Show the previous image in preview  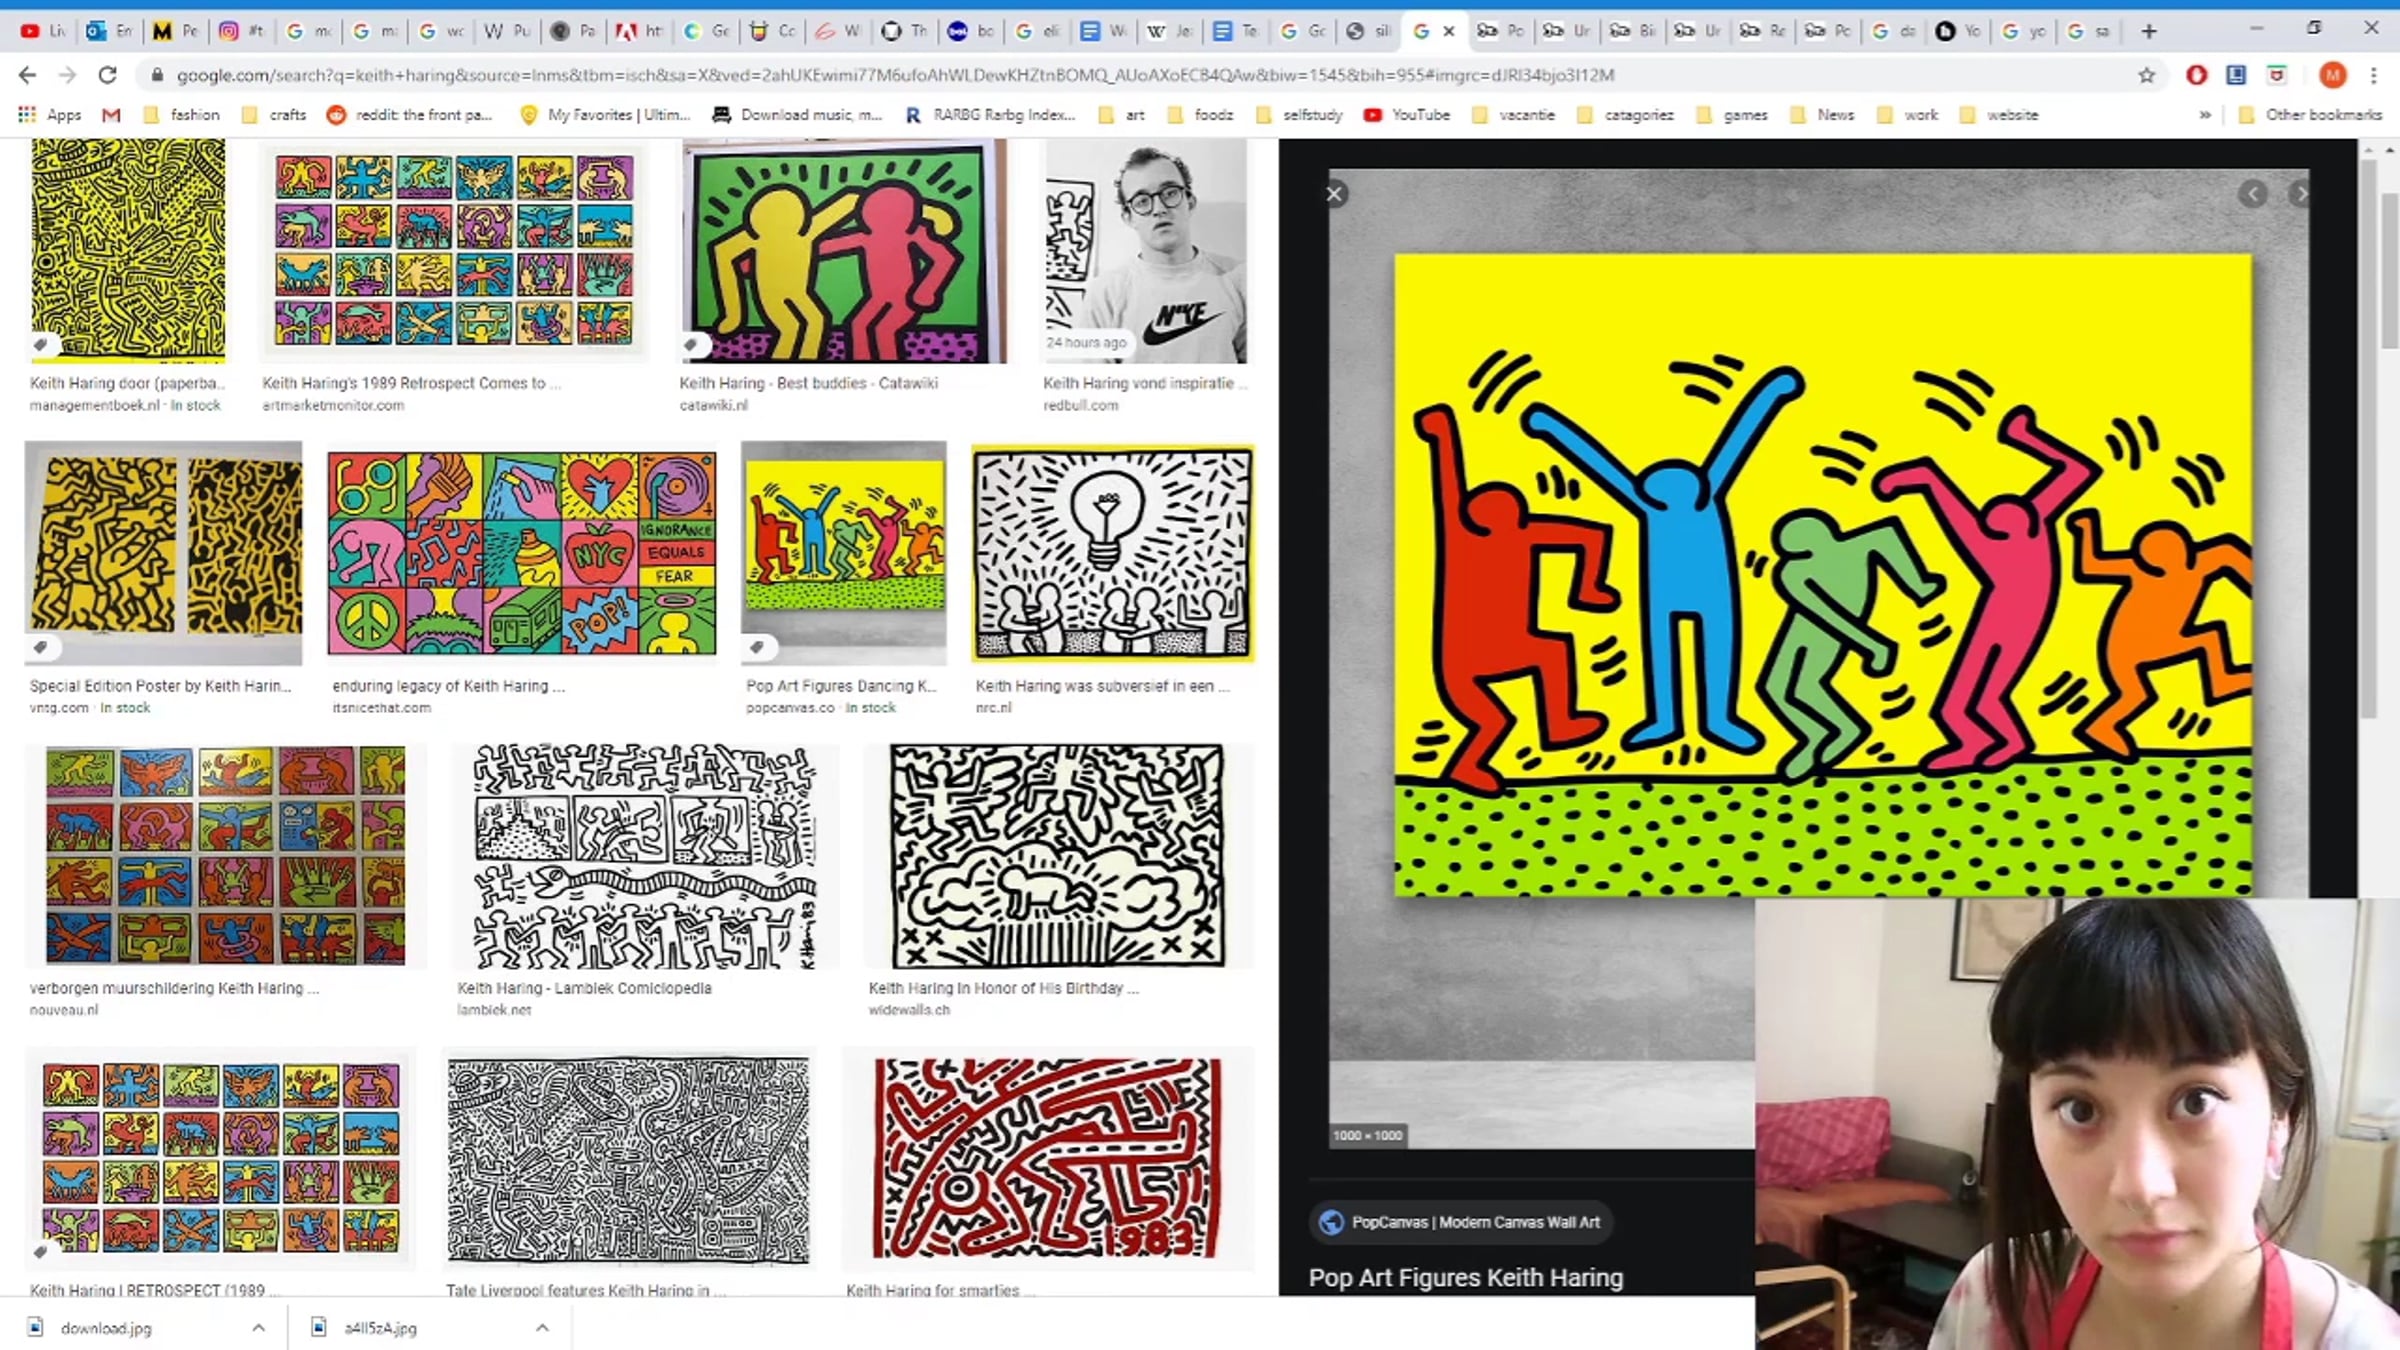2253,194
